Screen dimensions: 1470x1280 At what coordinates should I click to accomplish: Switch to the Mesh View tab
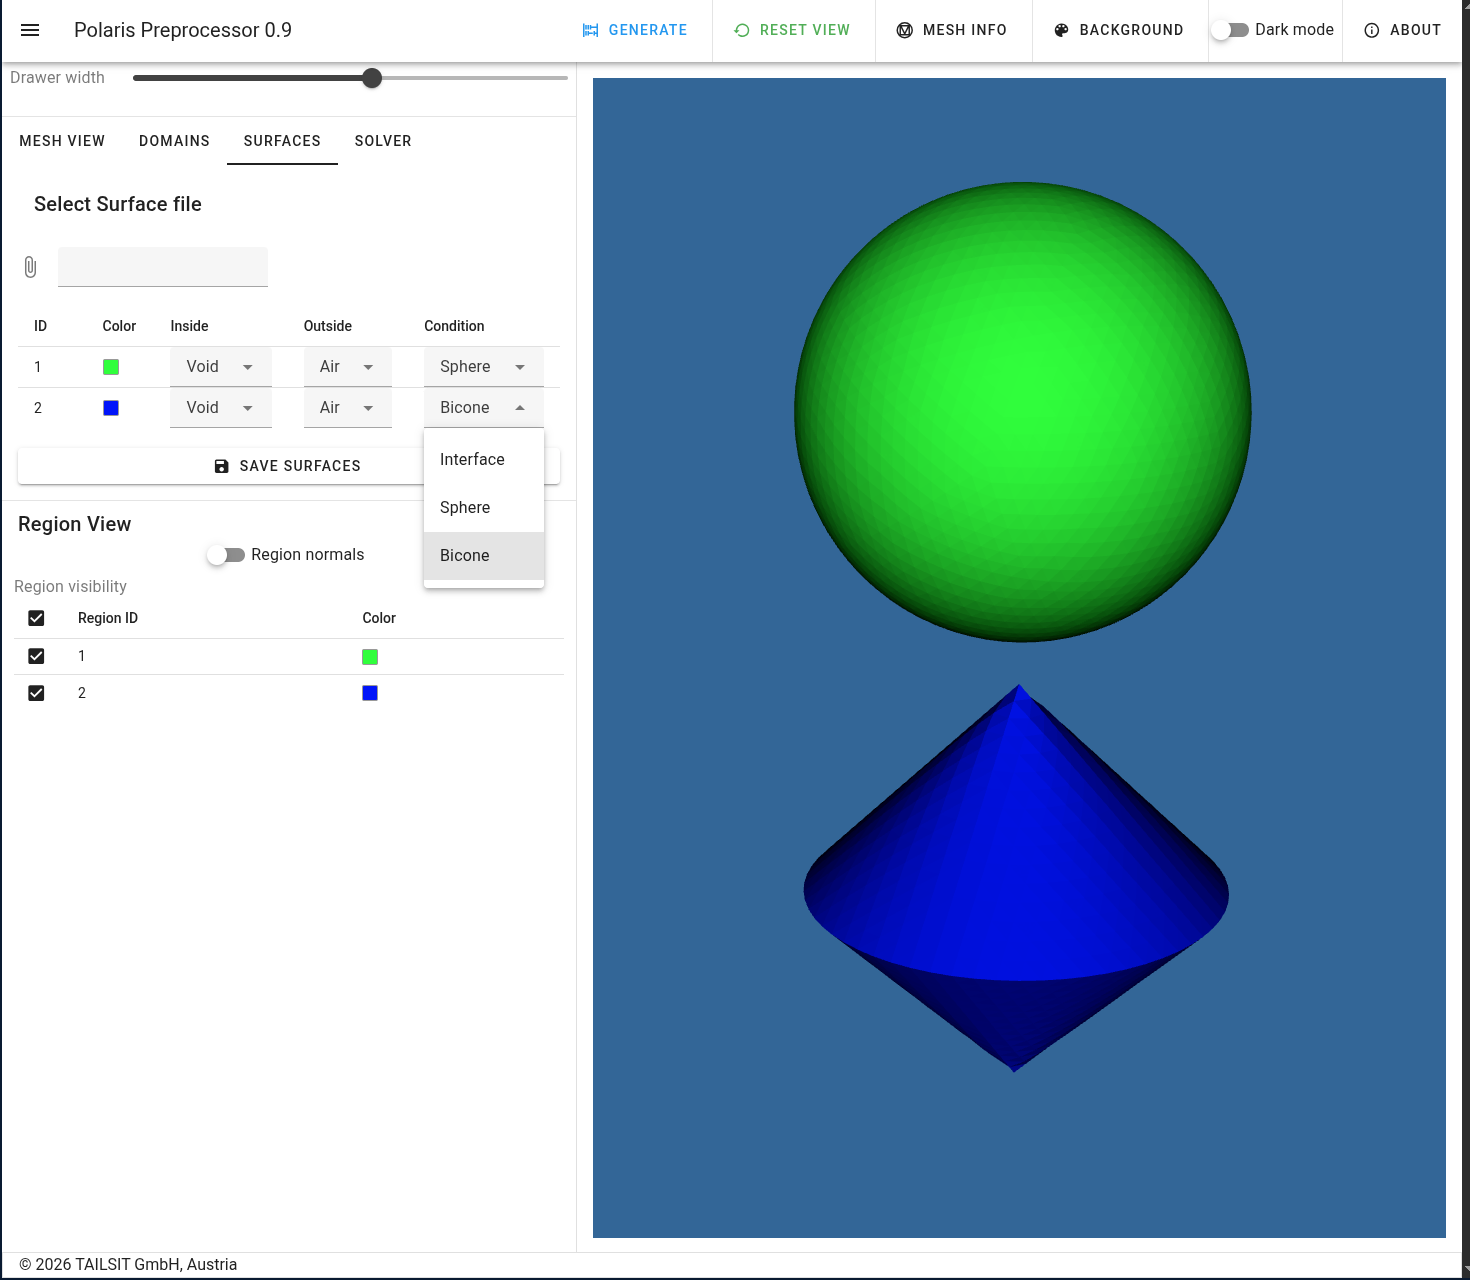(62, 141)
